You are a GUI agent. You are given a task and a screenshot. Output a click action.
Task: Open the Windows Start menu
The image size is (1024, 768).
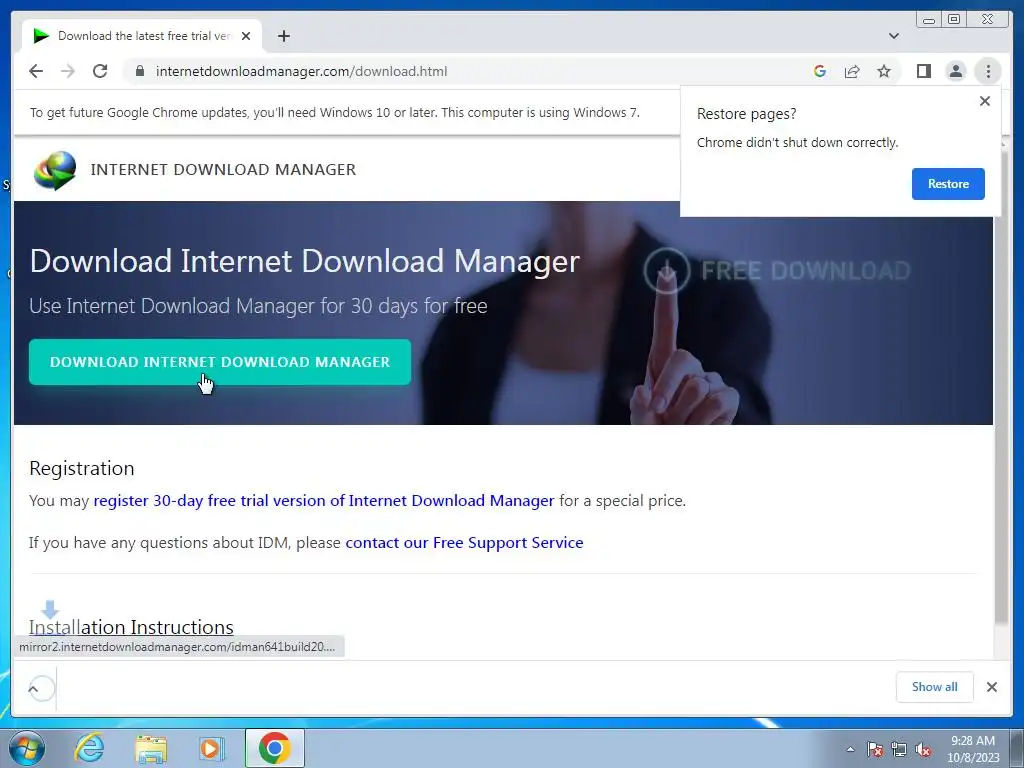coord(26,748)
